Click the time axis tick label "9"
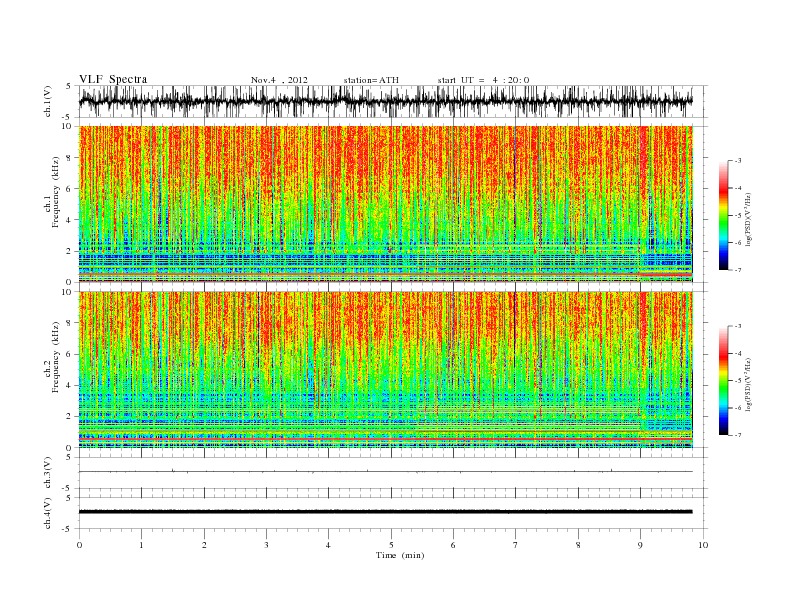Image resolution: width=792 pixels, height=612 pixels. pyautogui.click(x=640, y=545)
